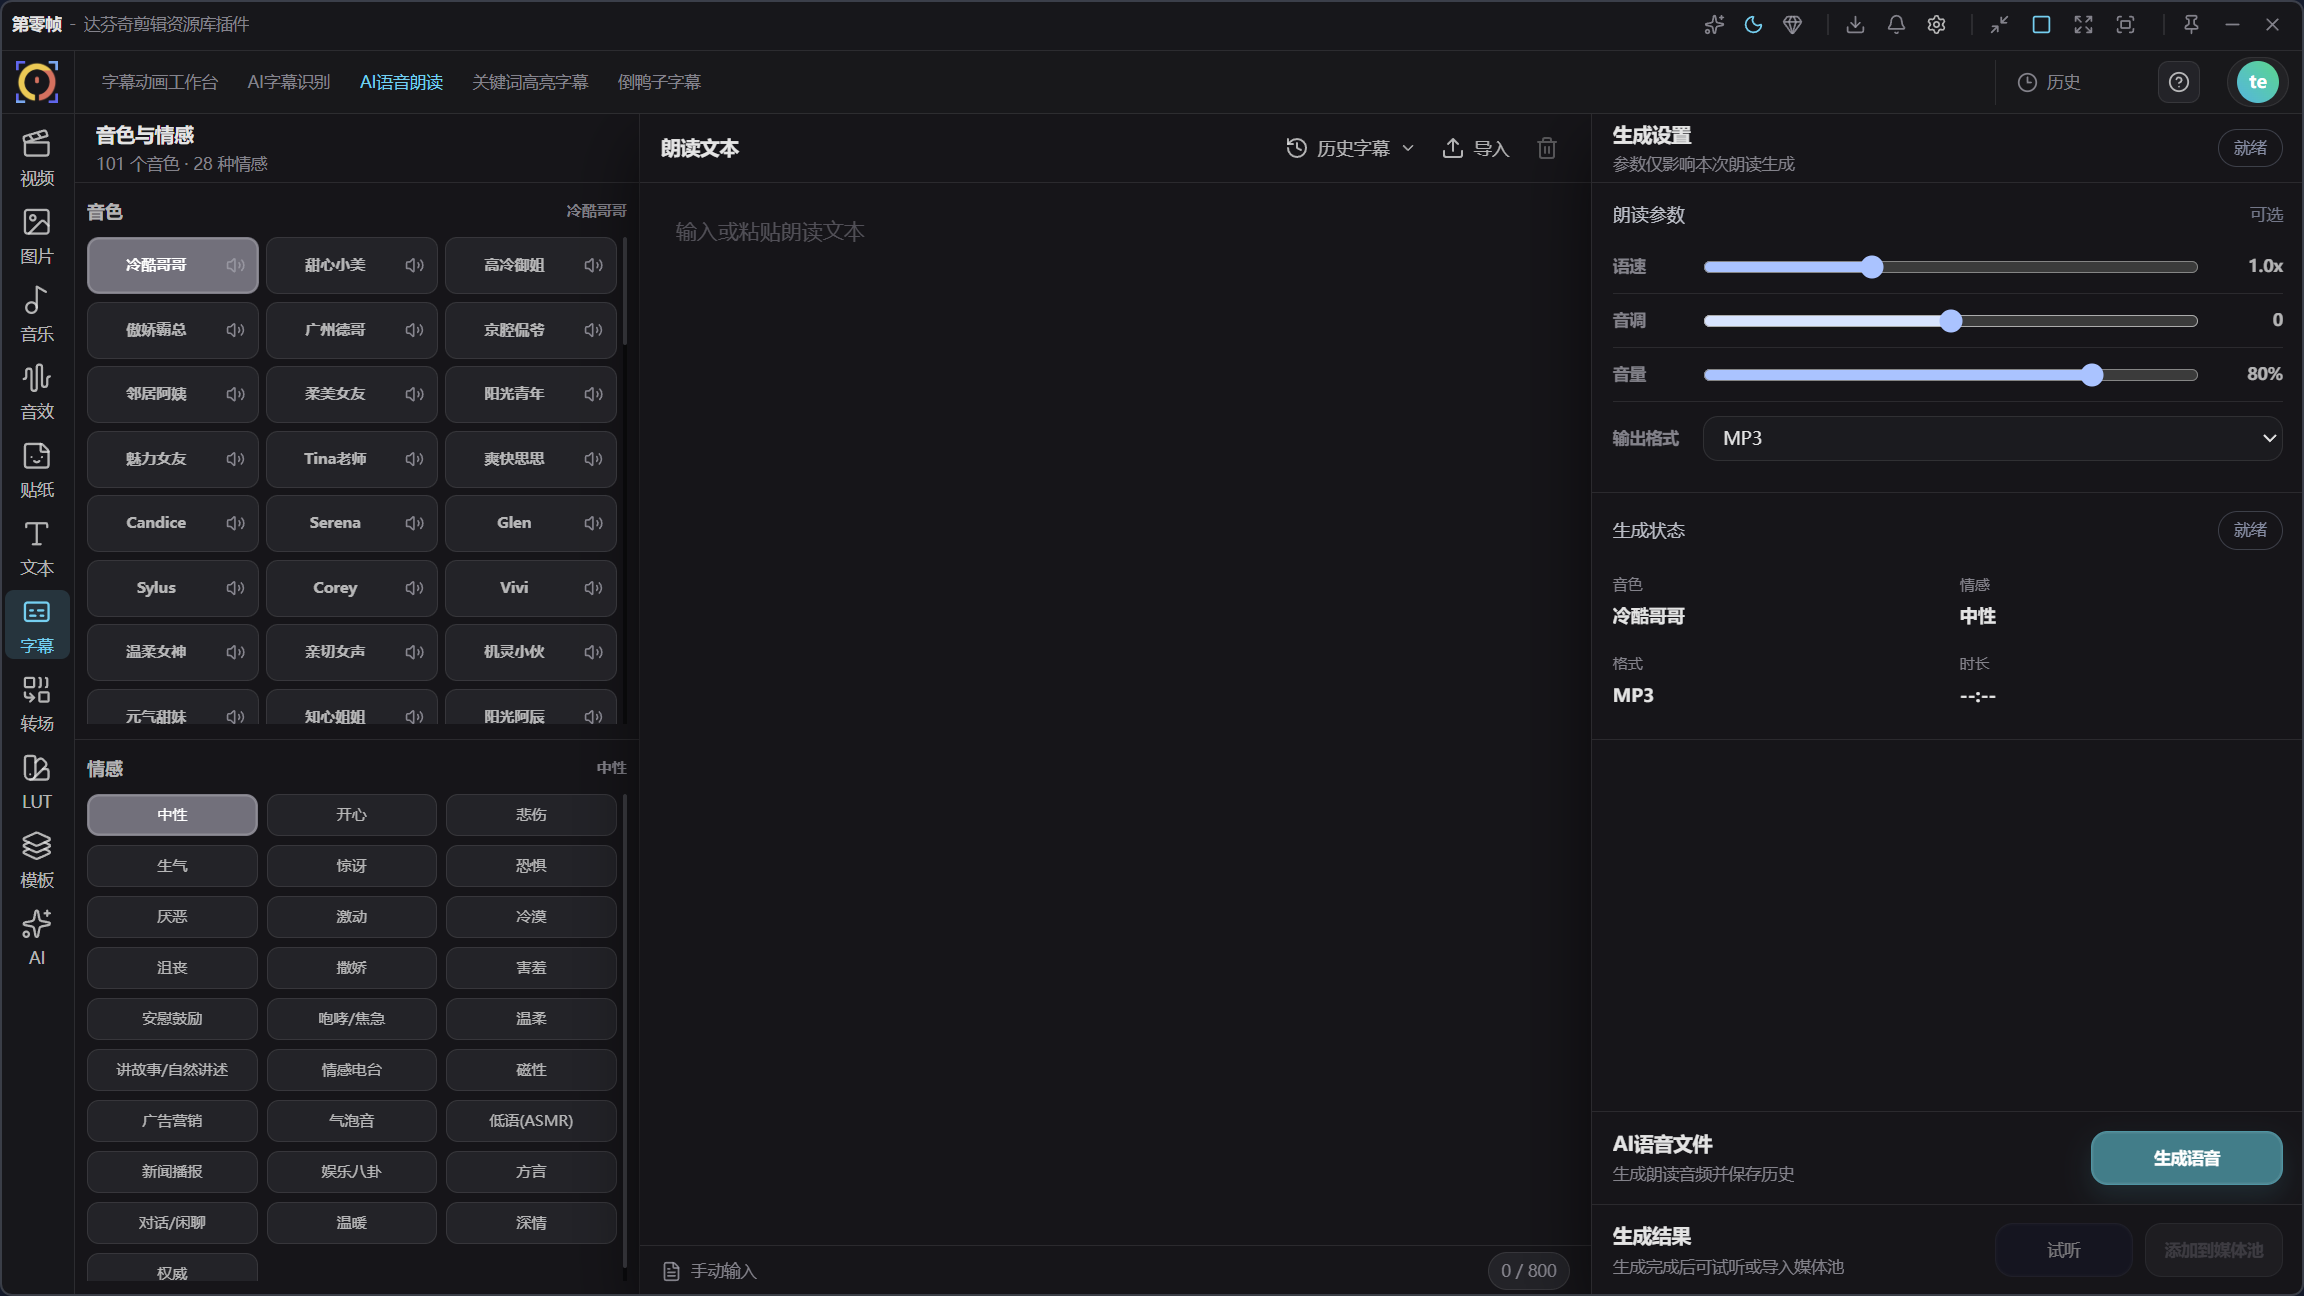Toggle dark mode moon icon
Viewport: 2304px width, 1296px height.
[1754, 25]
